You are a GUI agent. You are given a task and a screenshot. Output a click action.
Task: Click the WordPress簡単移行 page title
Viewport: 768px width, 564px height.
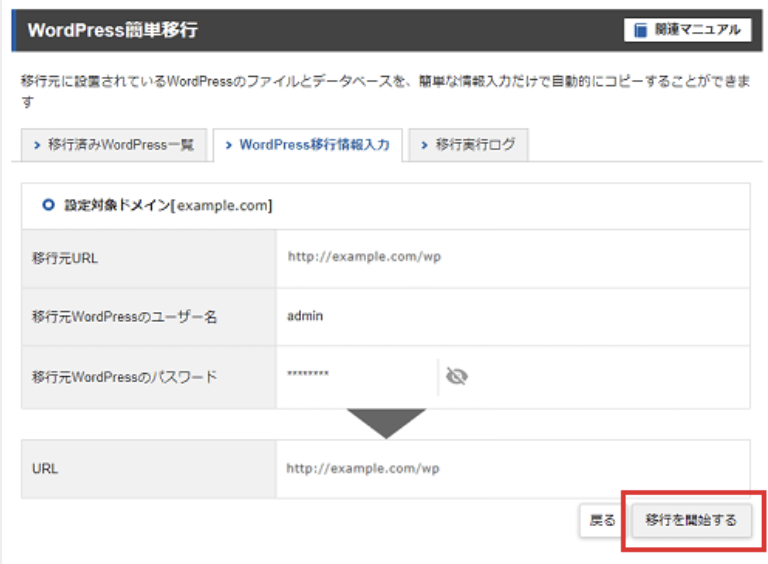pos(113,30)
